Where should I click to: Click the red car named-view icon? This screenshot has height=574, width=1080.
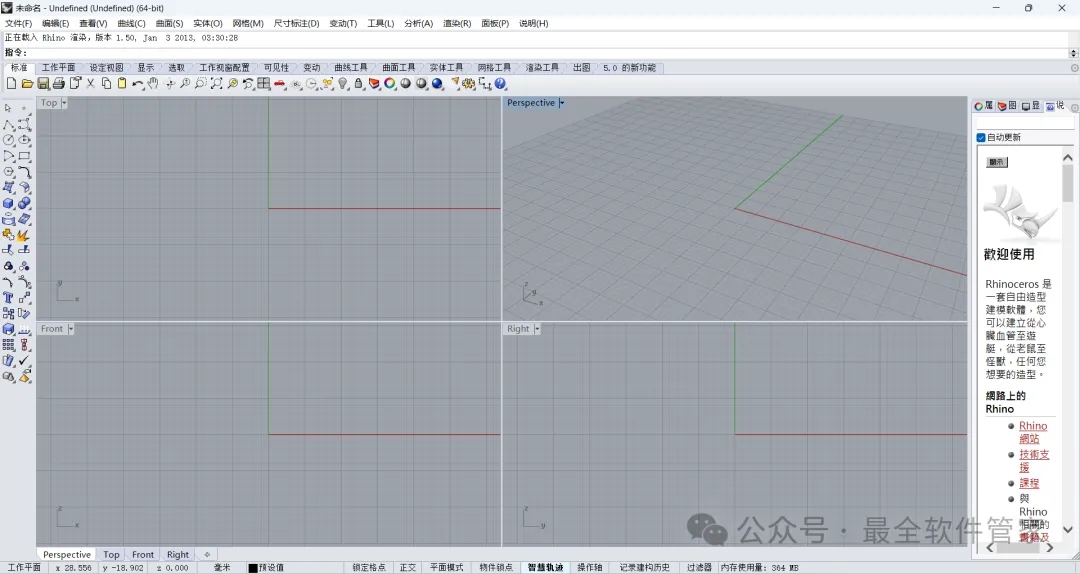point(280,83)
